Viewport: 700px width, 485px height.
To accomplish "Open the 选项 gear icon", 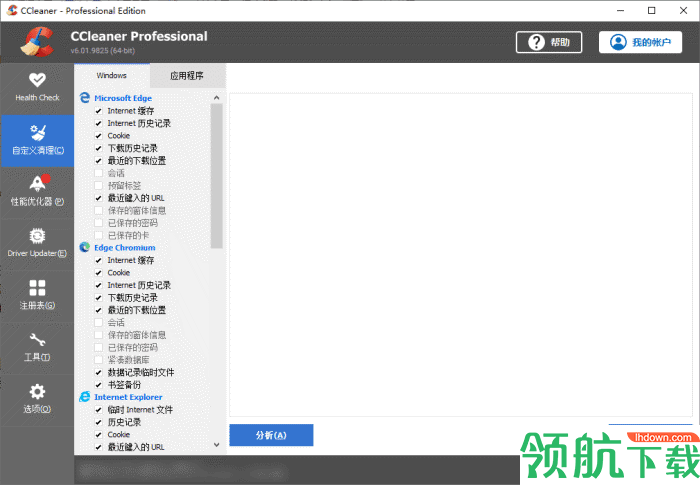I will pyautogui.click(x=37, y=392).
